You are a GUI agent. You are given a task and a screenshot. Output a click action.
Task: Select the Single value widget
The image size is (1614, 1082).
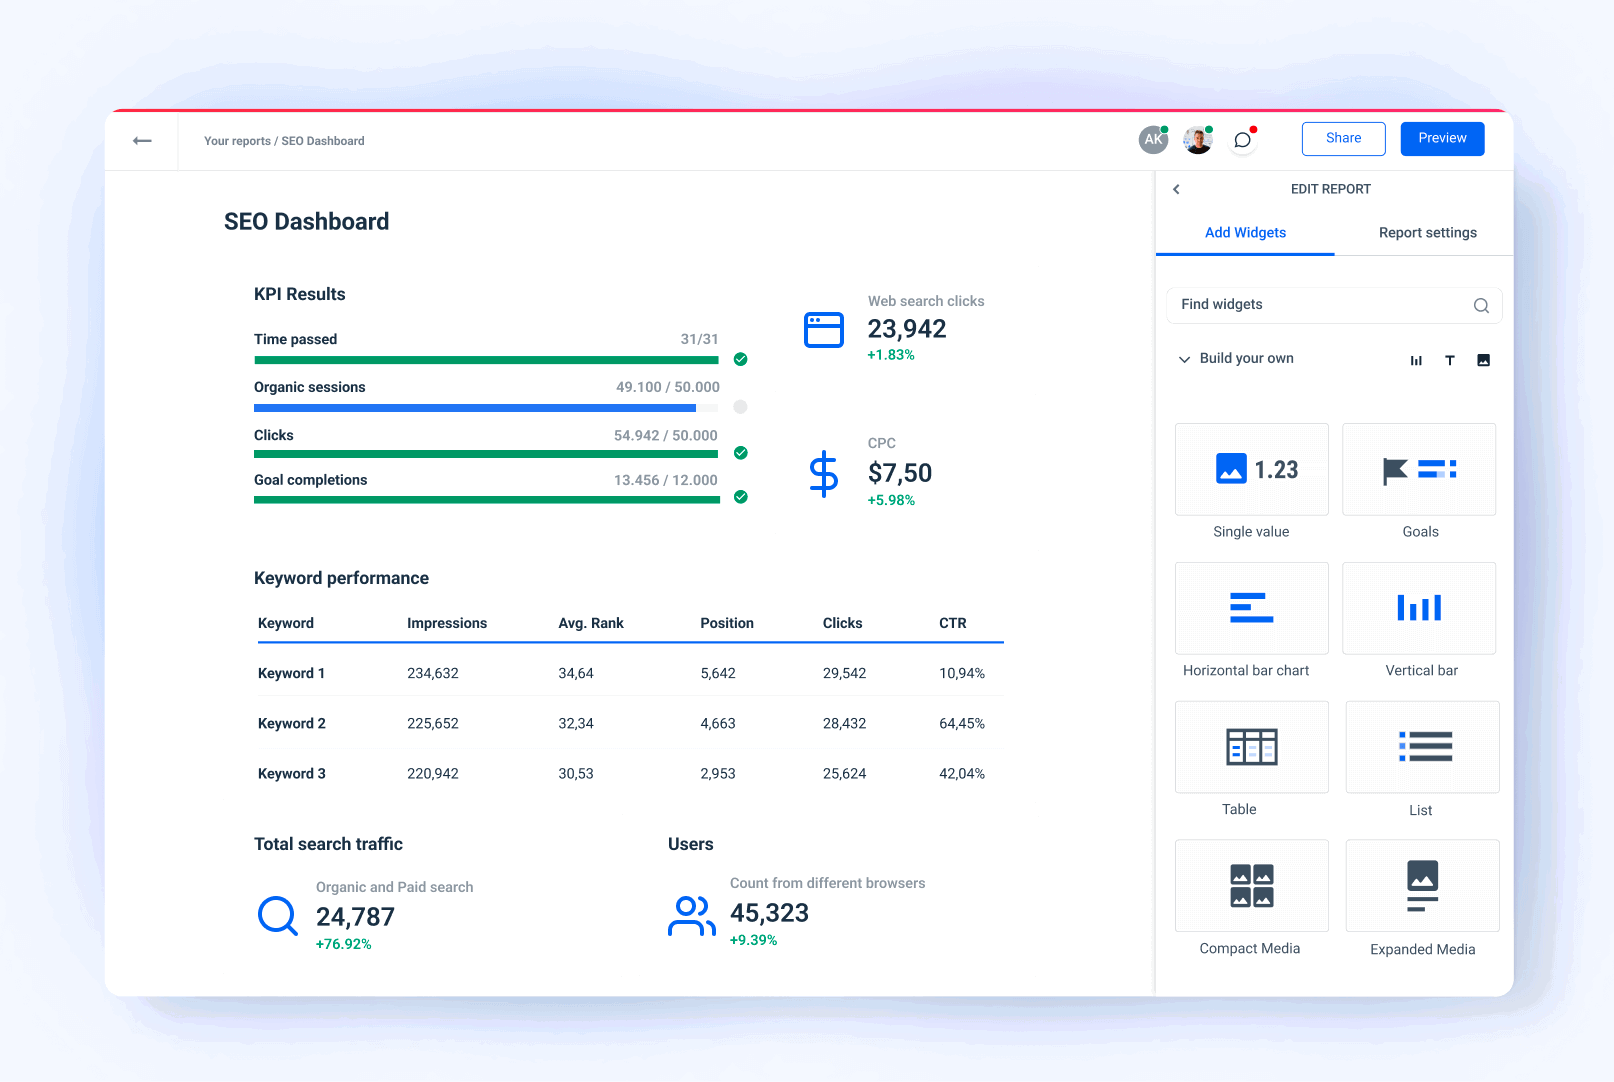click(x=1251, y=469)
